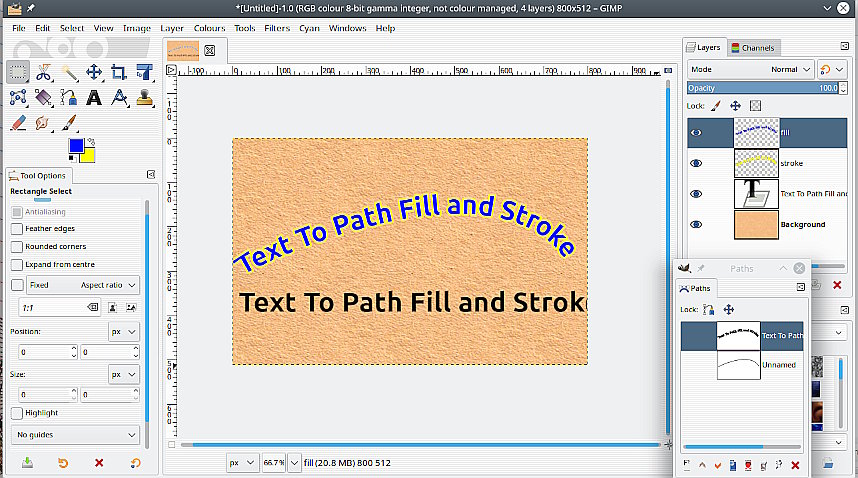The height and width of the screenshot is (478, 858).
Task: Enable the Expand from centre checkbox
Action: (x=17, y=265)
